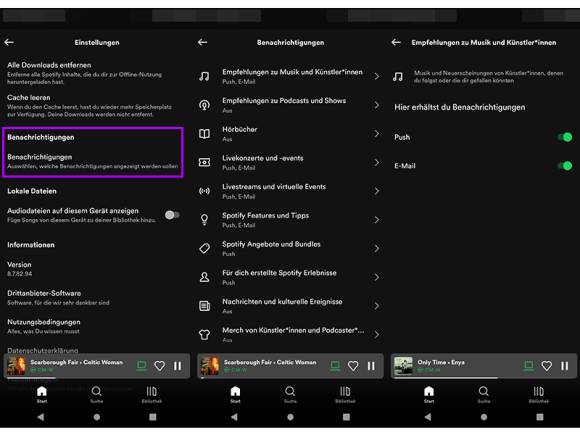Seek in Scarborough Fair progress bar, Einstellungen screen
Screen dimensions: 580x435
pyautogui.click(x=97, y=378)
